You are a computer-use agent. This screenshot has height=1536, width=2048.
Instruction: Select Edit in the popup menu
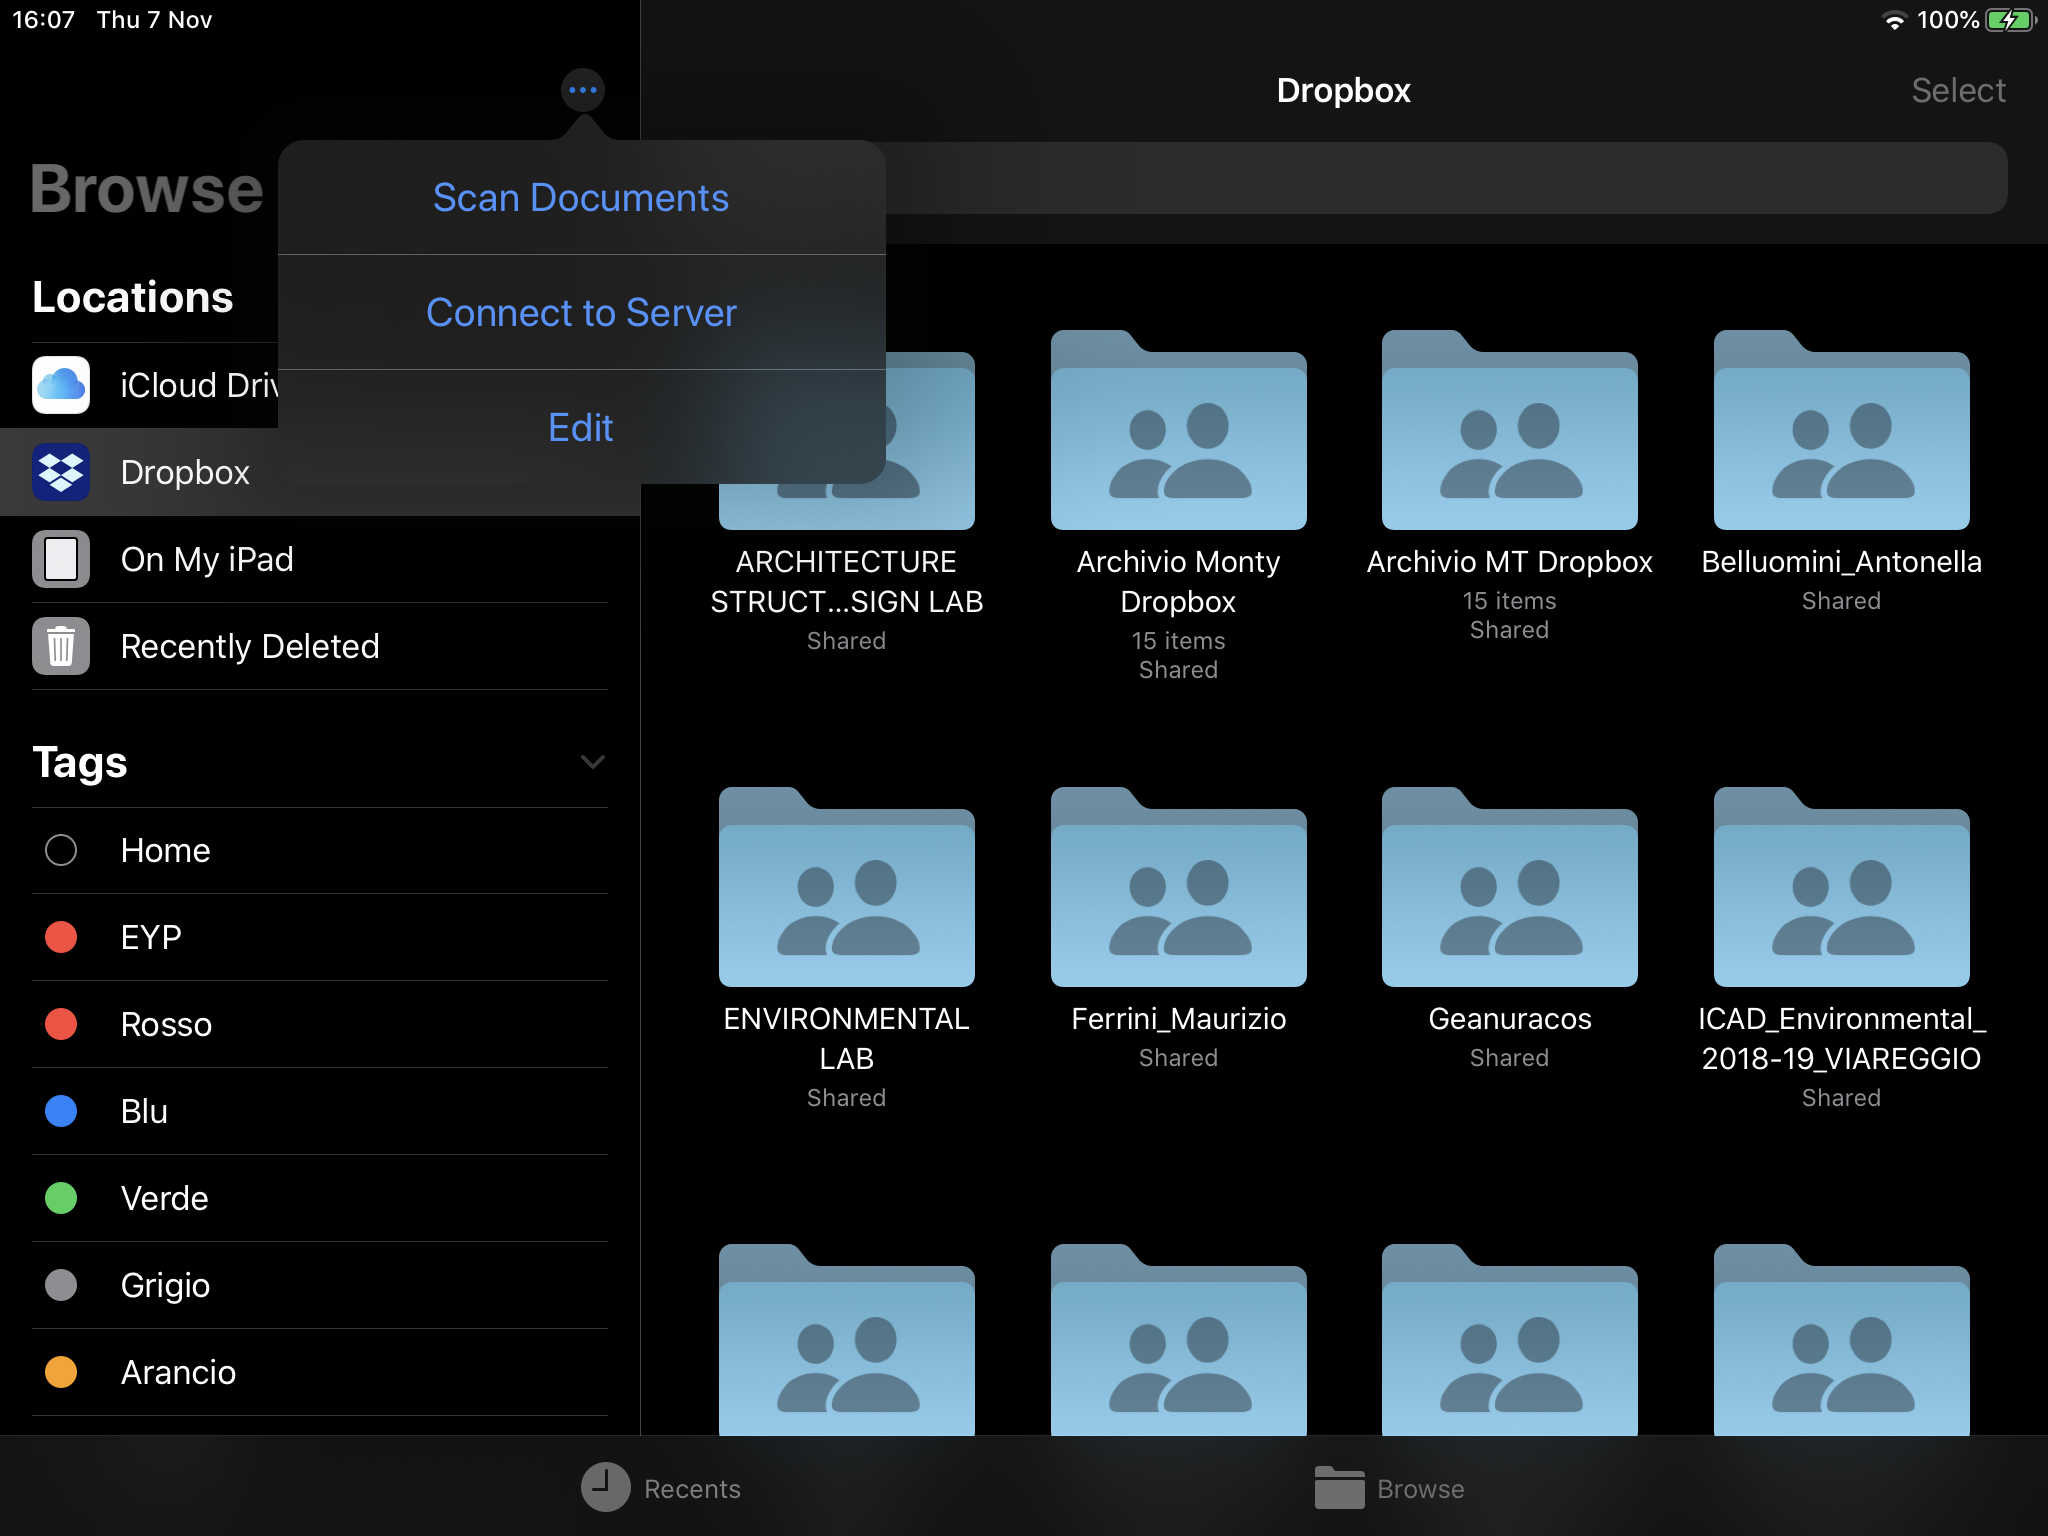[x=581, y=428]
